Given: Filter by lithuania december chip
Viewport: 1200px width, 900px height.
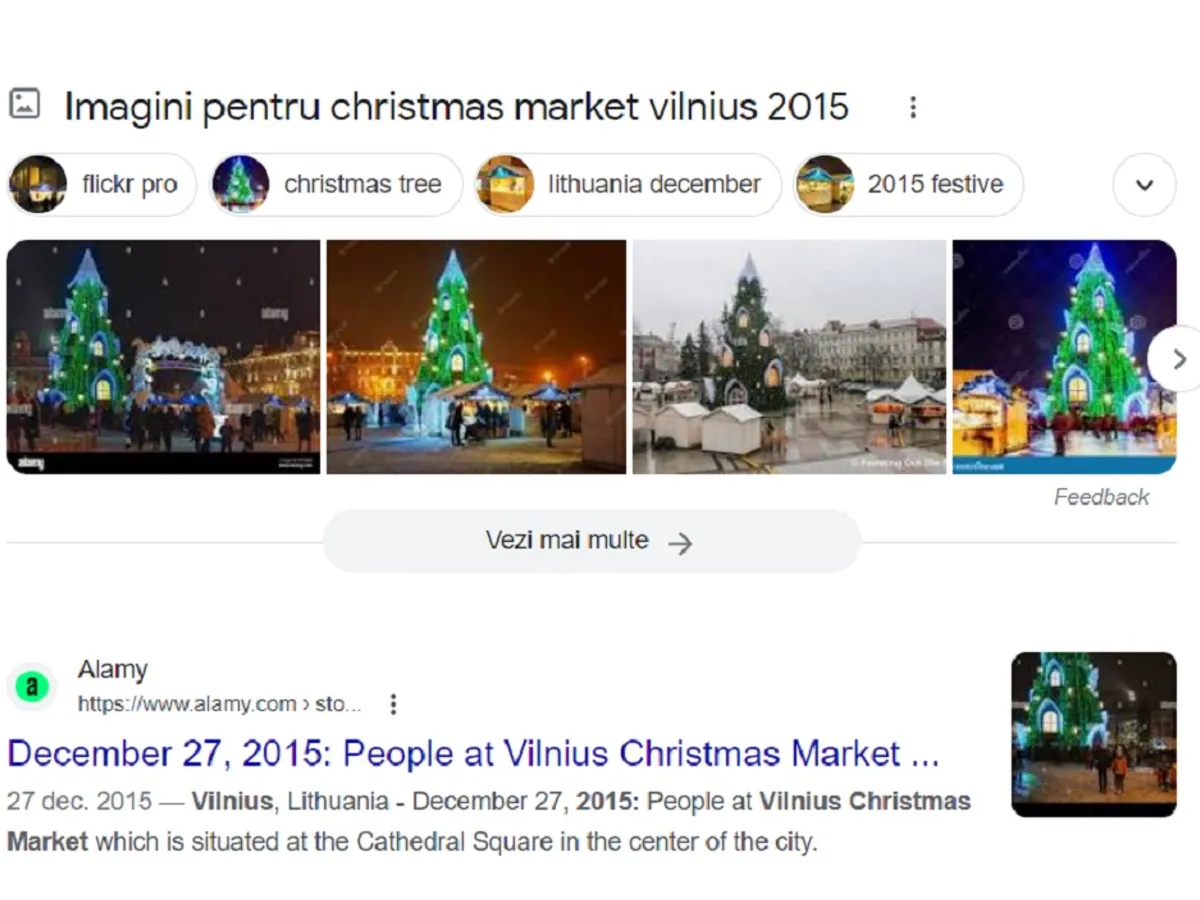Looking at the screenshot, I should (x=627, y=185).
